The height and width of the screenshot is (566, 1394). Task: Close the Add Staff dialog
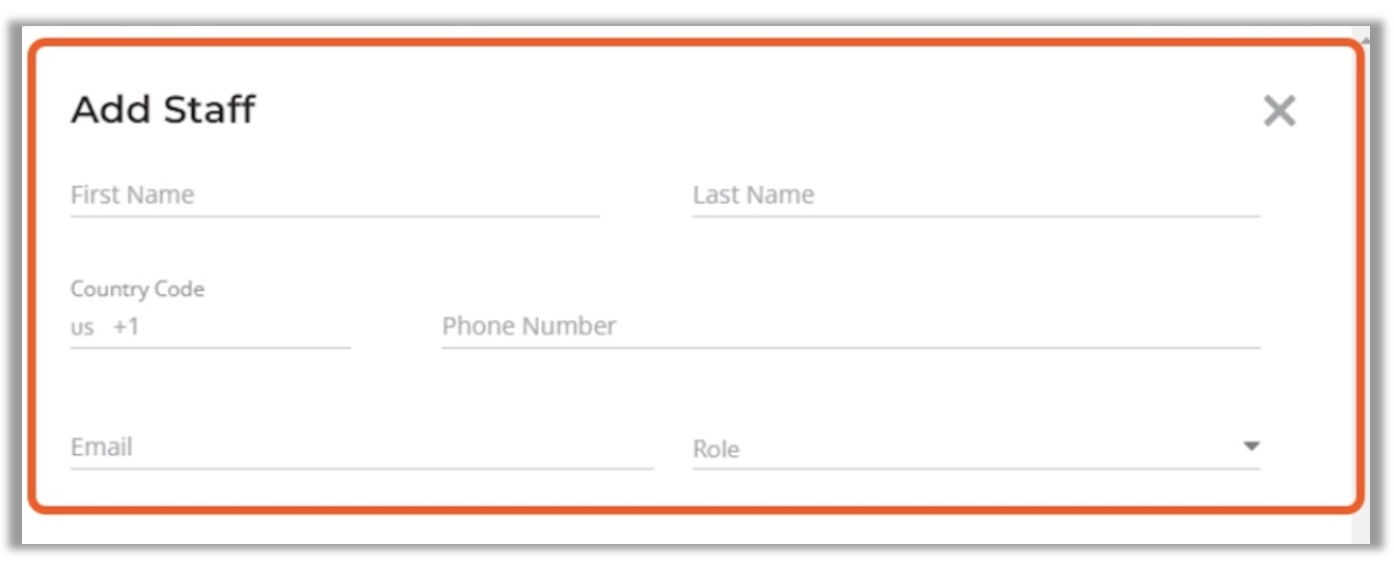click(1279, 111)
